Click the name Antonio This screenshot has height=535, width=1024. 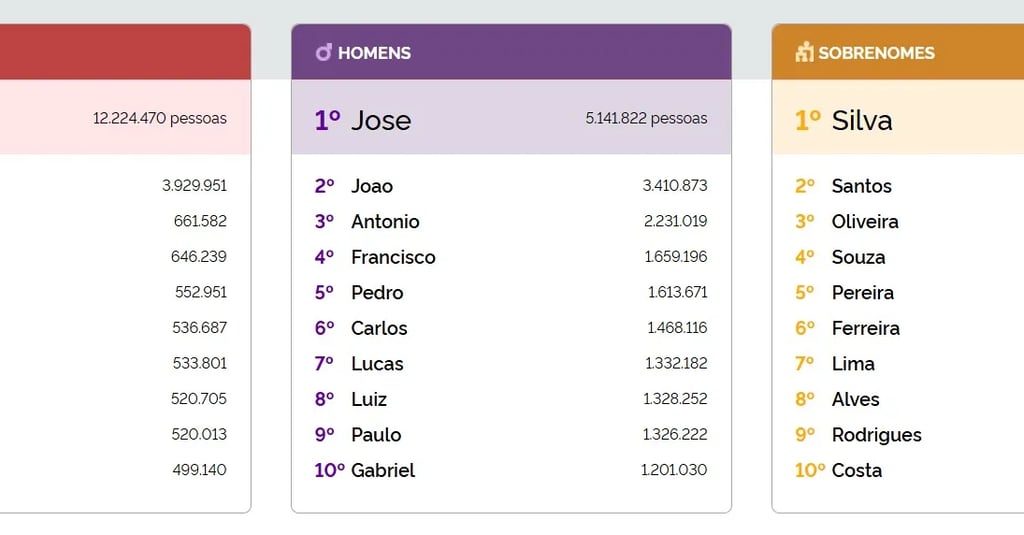[x=385, y=222]
